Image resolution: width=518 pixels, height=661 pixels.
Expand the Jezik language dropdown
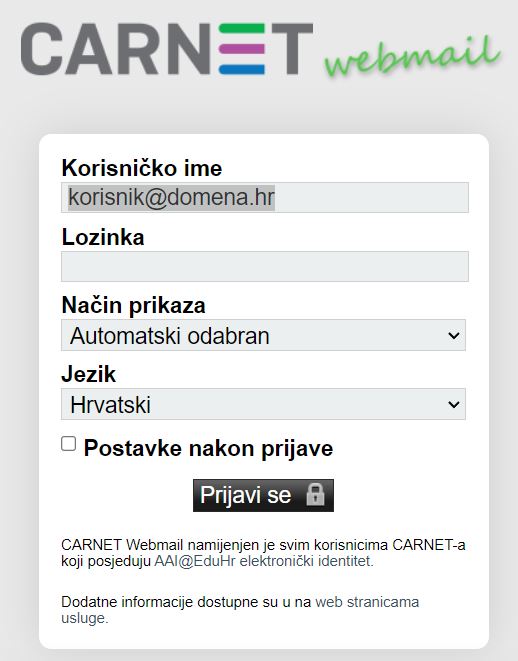point(263,404)
